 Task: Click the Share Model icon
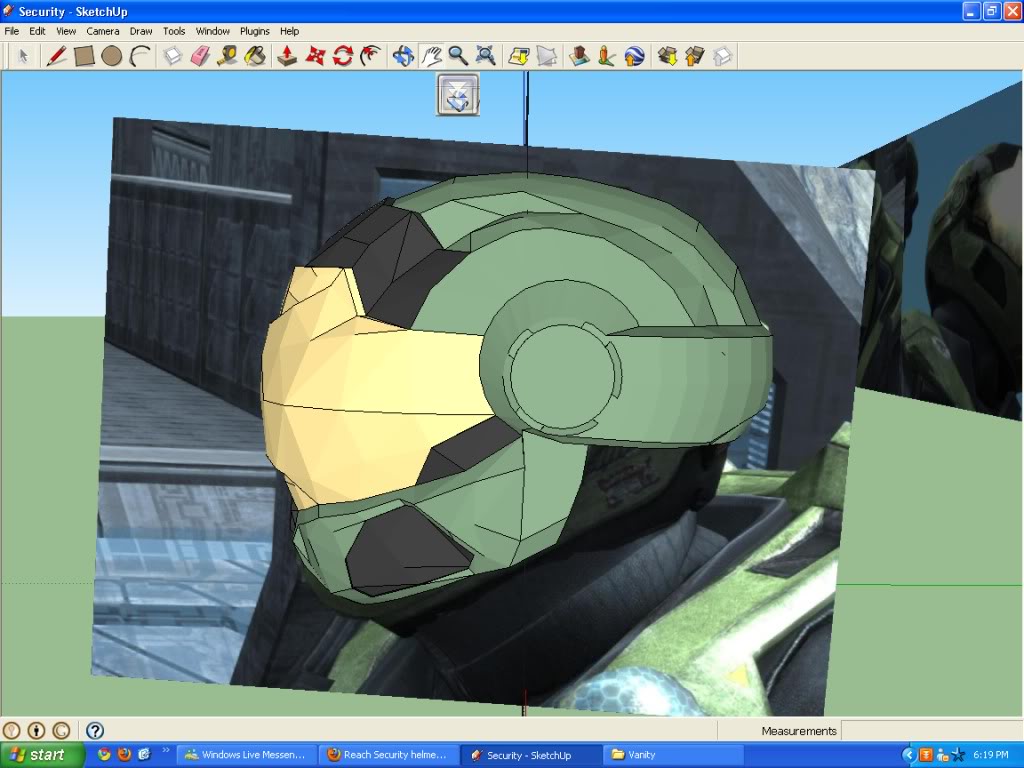click(694, 56)
